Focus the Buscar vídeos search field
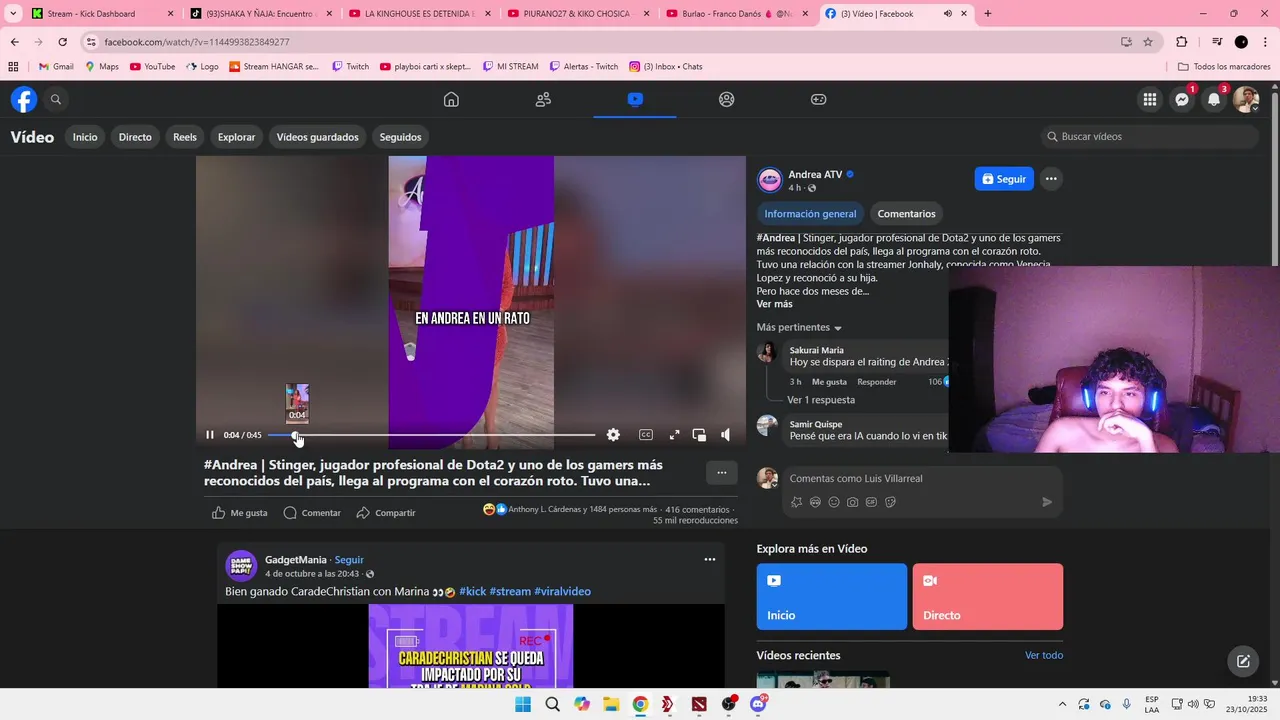The image size is (1280, 720). (1148, 137)
